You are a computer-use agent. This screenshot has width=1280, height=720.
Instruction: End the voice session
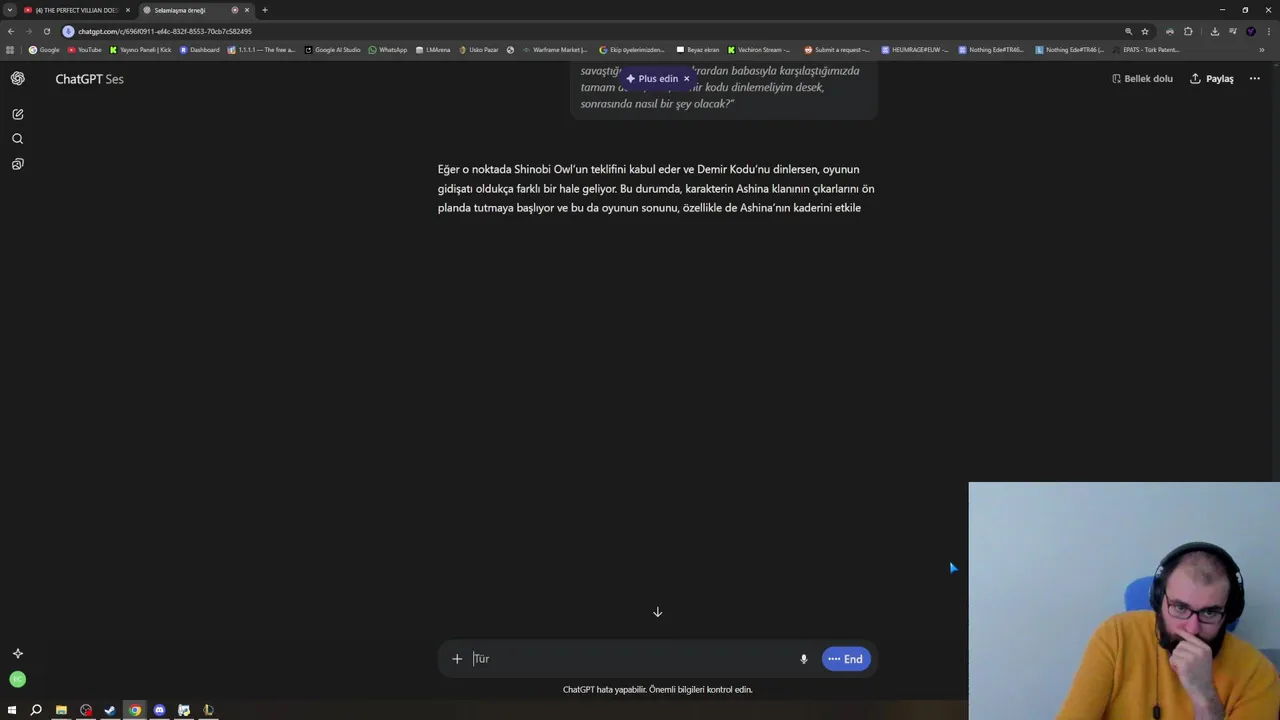click(x=846, y=659)
